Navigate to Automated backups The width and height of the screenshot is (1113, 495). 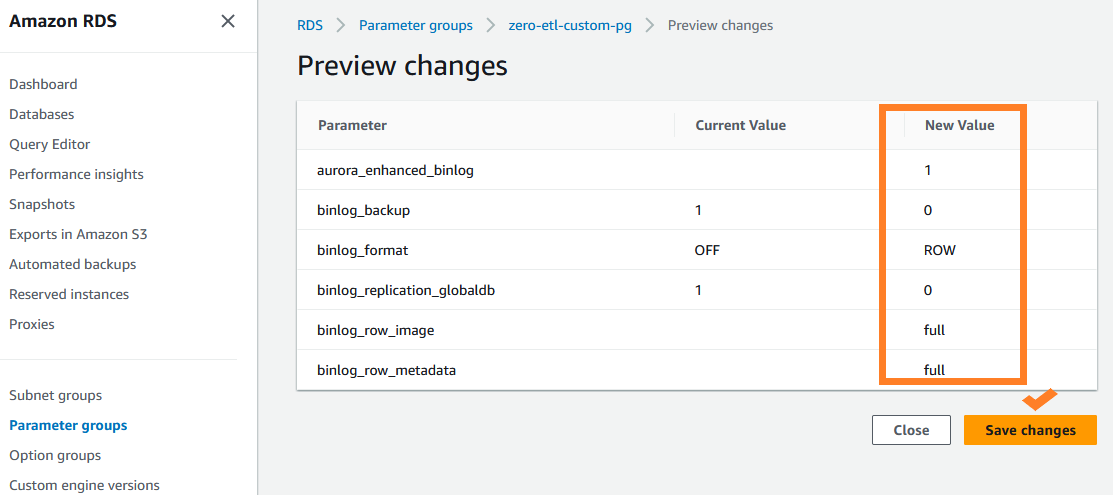coord(73,264)
